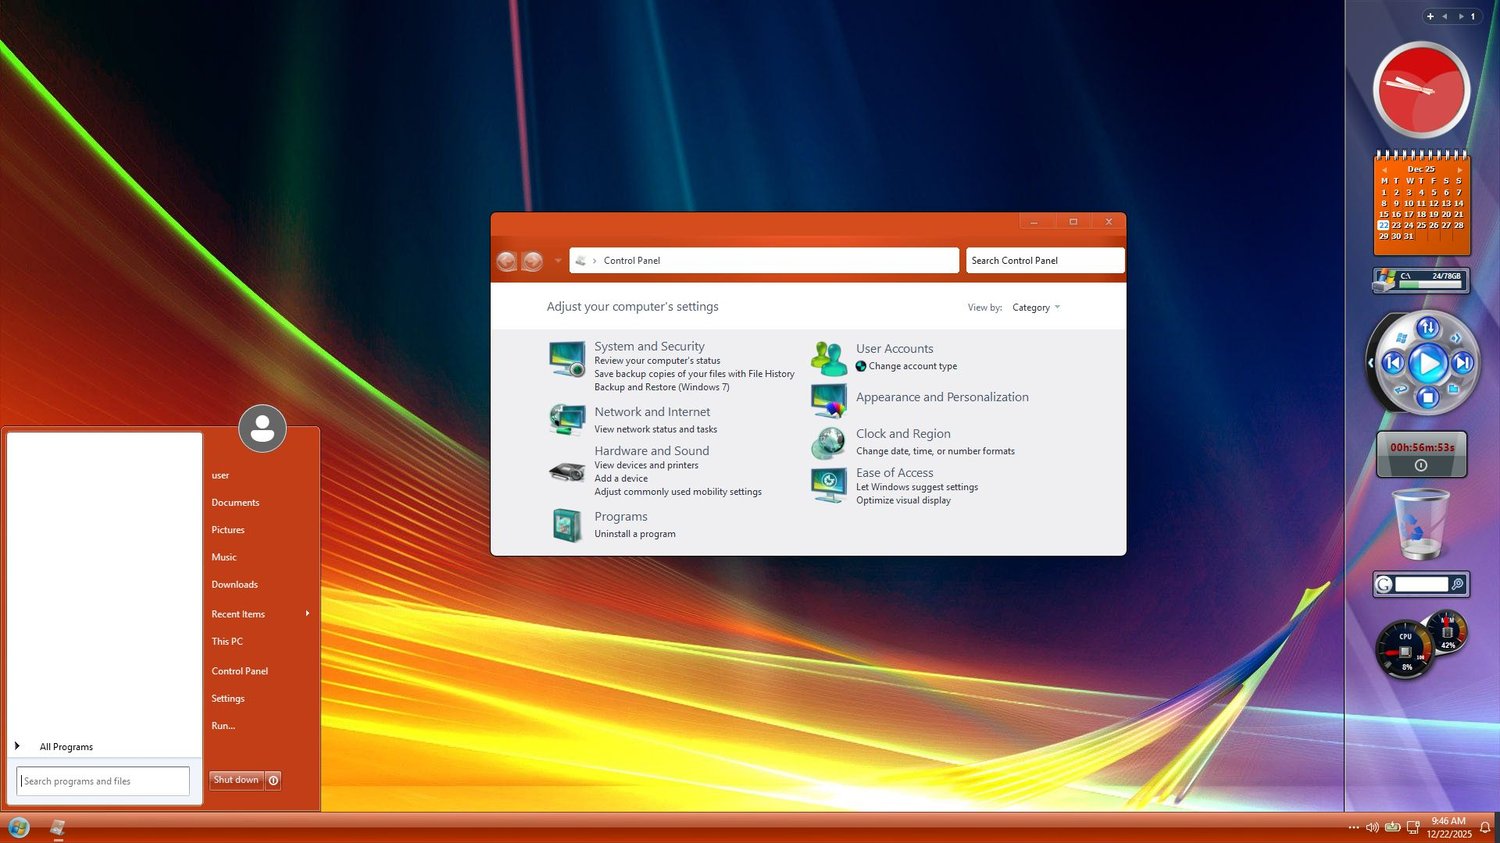Image resolution: width=1500 pixels, height=843 pixels.
Task: Click the red analog clock gadget
Action: (1421, 90)
